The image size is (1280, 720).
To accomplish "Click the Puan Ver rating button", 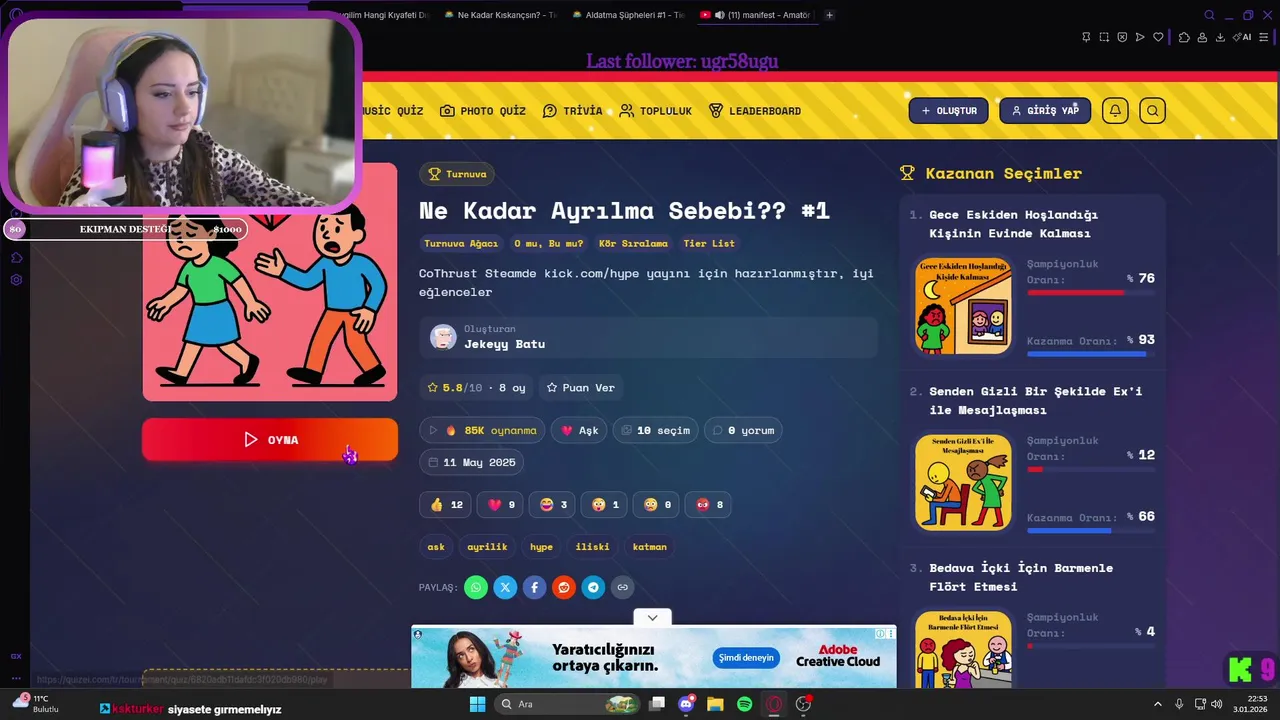I will pos(581,387).
